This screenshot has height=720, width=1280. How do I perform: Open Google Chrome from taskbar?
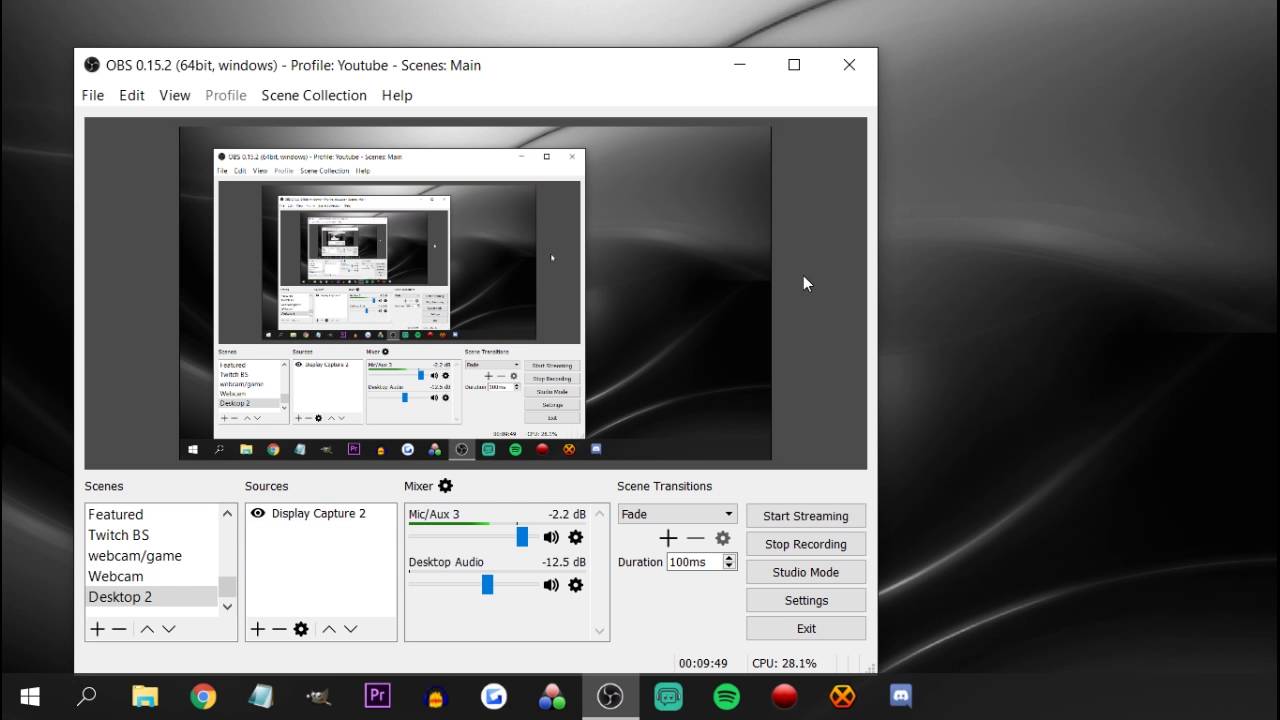click(203, 696)
